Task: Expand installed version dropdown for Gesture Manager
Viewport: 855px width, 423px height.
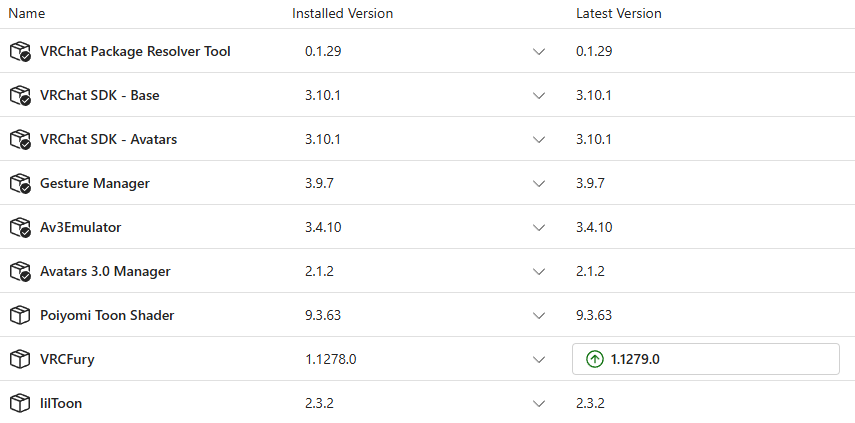Action: point(539,184)
